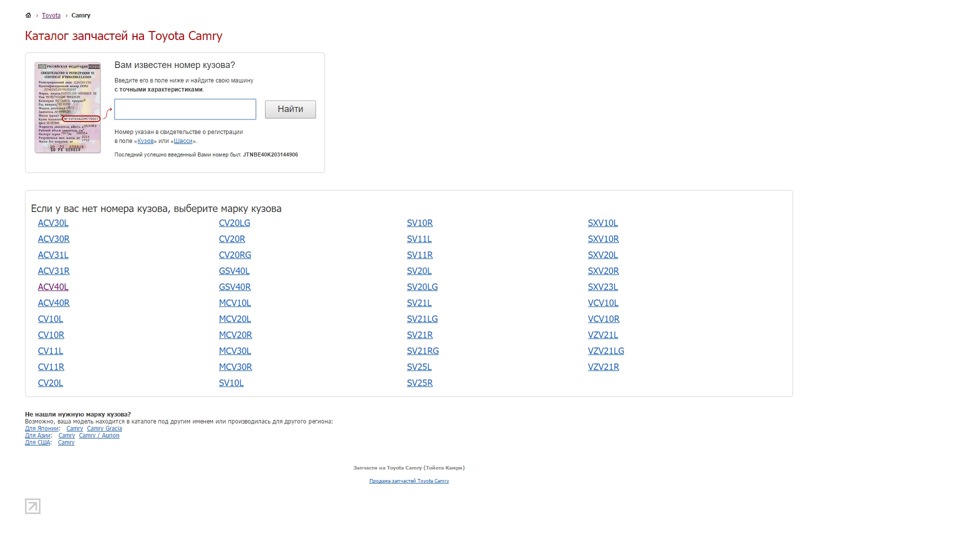Select the SXV23L body model

[603, 287]
